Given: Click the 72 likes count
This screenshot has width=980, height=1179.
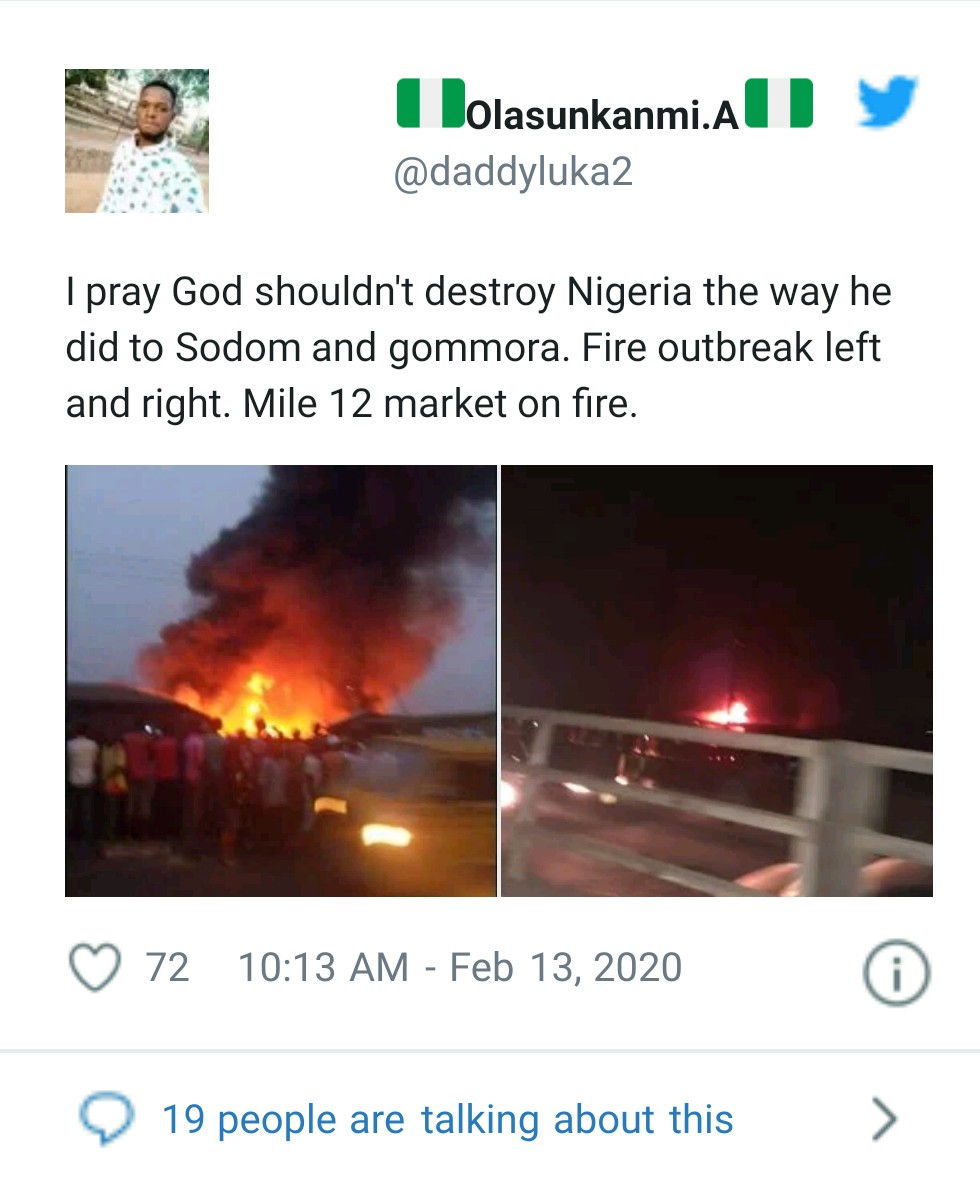Looking at the screenshot, I should [x=167, y=968].
